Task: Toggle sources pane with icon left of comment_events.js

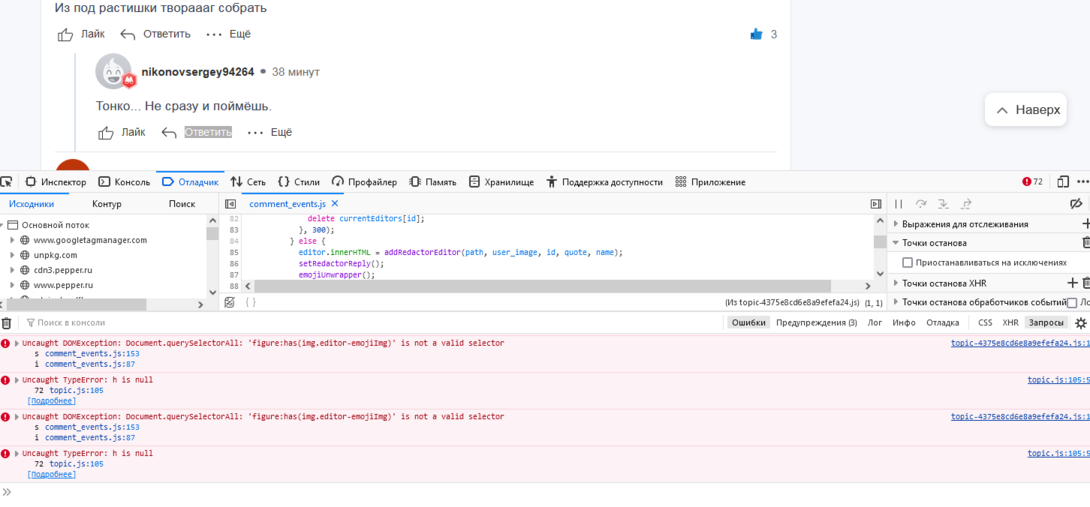Action: pyautogui.click(x=231, y=204)
